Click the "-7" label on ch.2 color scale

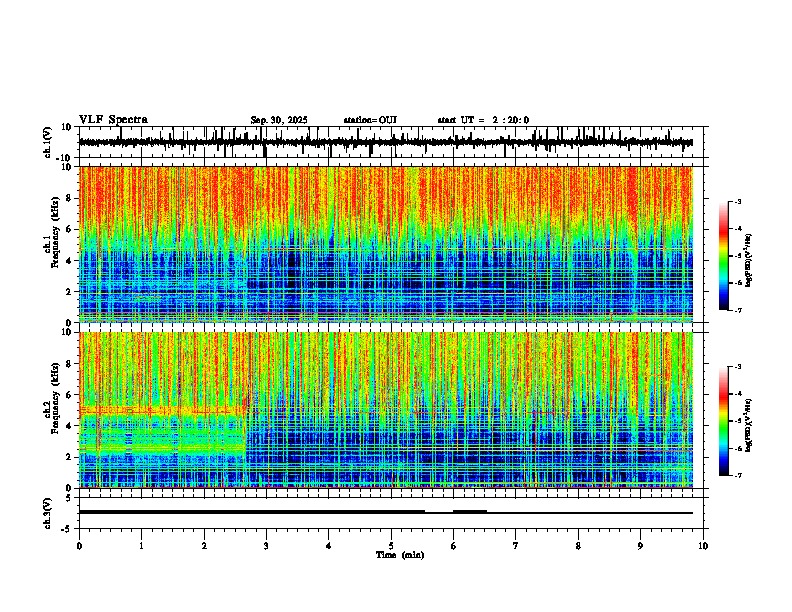[x=738, y=475]
